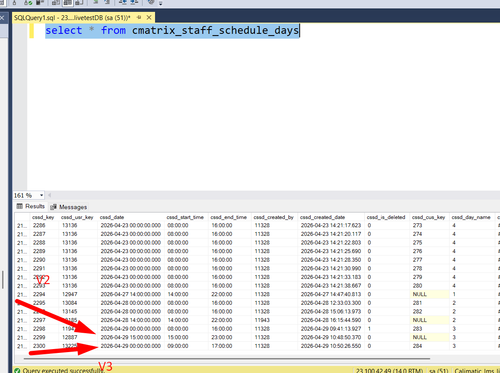The height and width of the screenshot is (373, 500).
Task: Click server 23.100.42.49 (14.0 RTM) in status bar
Action: (x=389, y=371)
